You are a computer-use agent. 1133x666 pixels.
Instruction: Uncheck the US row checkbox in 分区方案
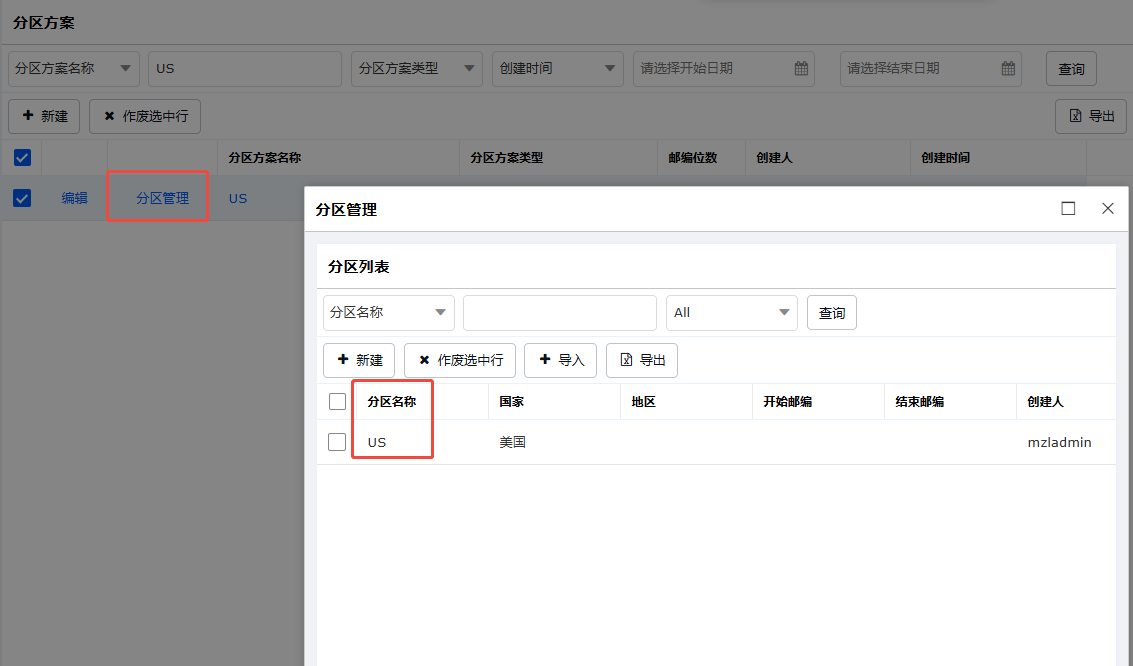pyautogui.click(x=22, y=198)
